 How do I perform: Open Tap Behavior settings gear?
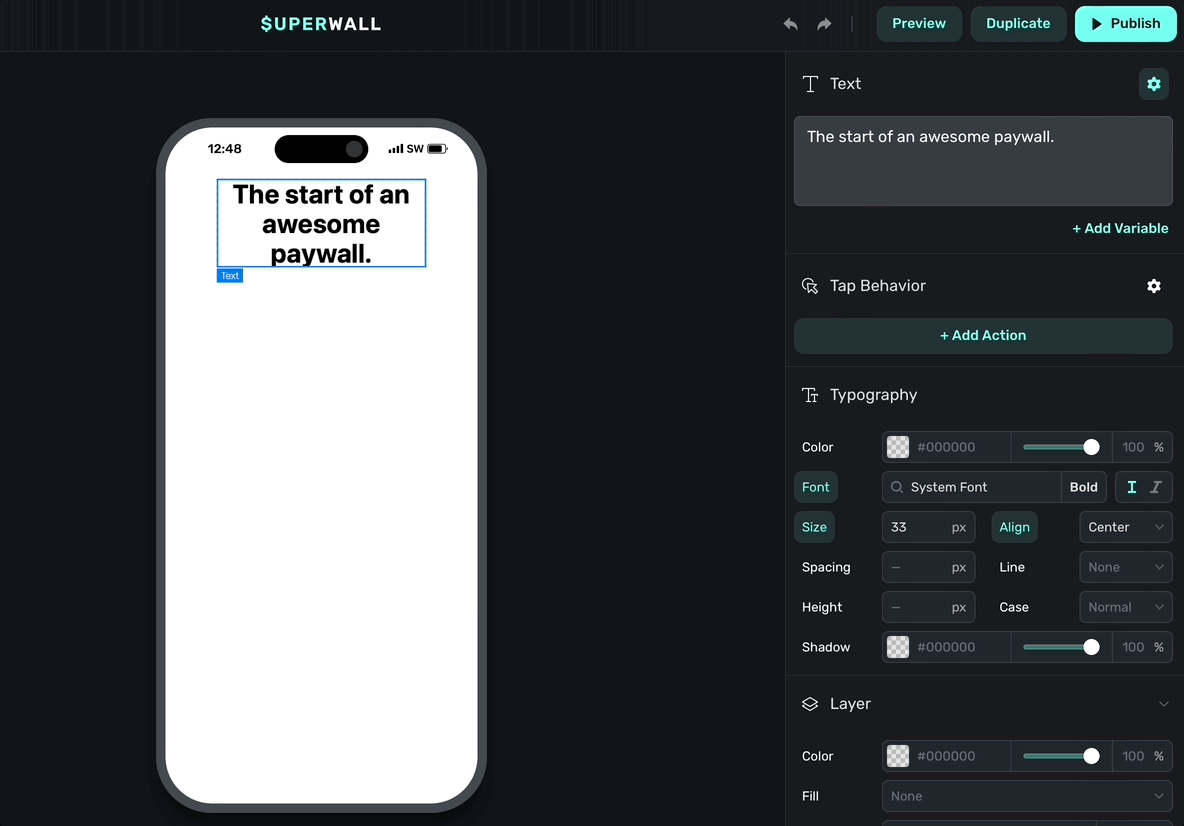1153,286
